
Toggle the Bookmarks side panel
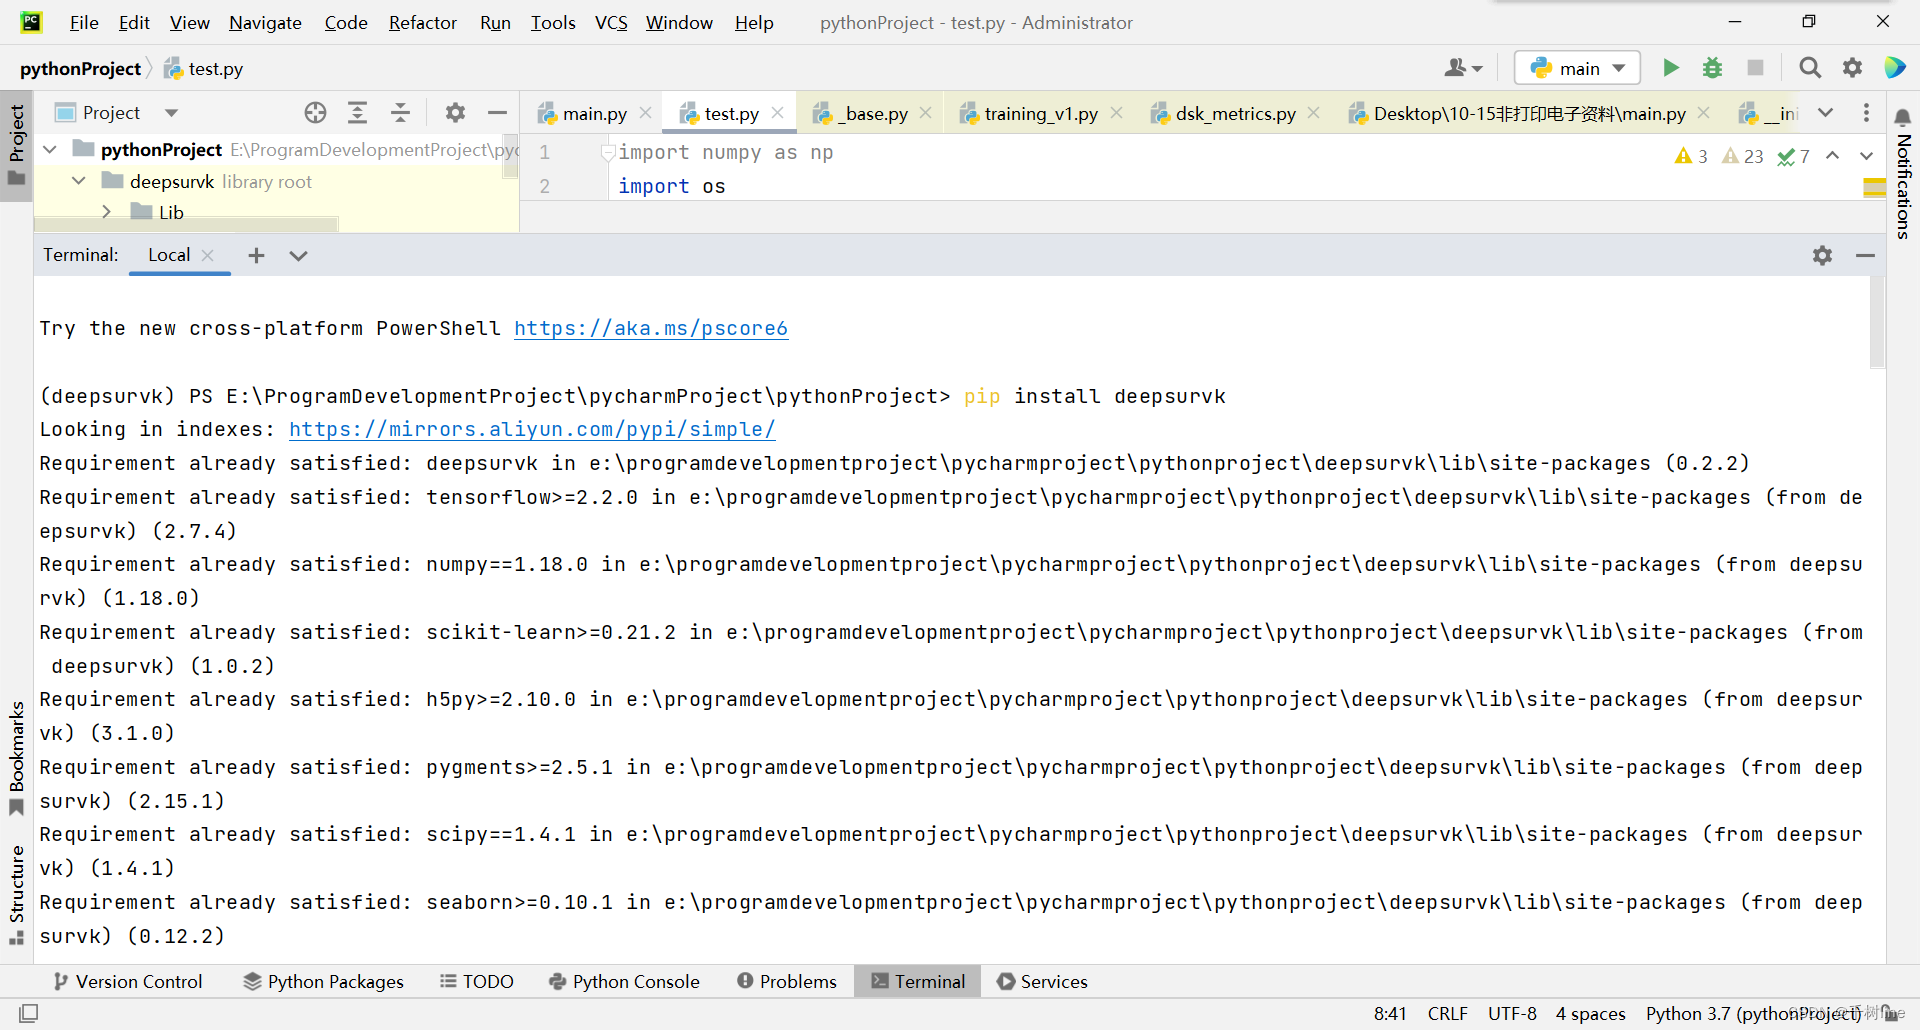[x=16, y=758]
